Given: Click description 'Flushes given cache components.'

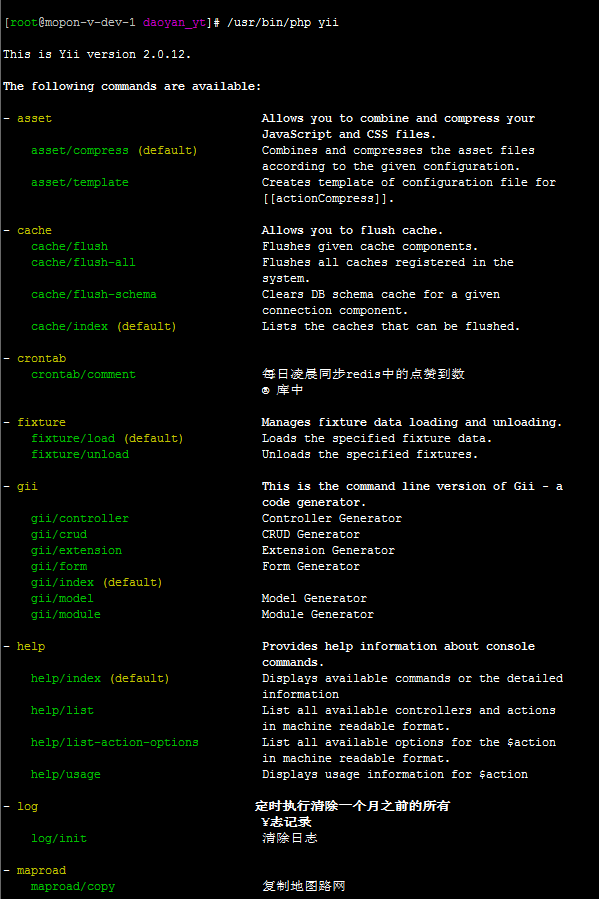Looking at the screenshot, I should click(x=370, y=247).
